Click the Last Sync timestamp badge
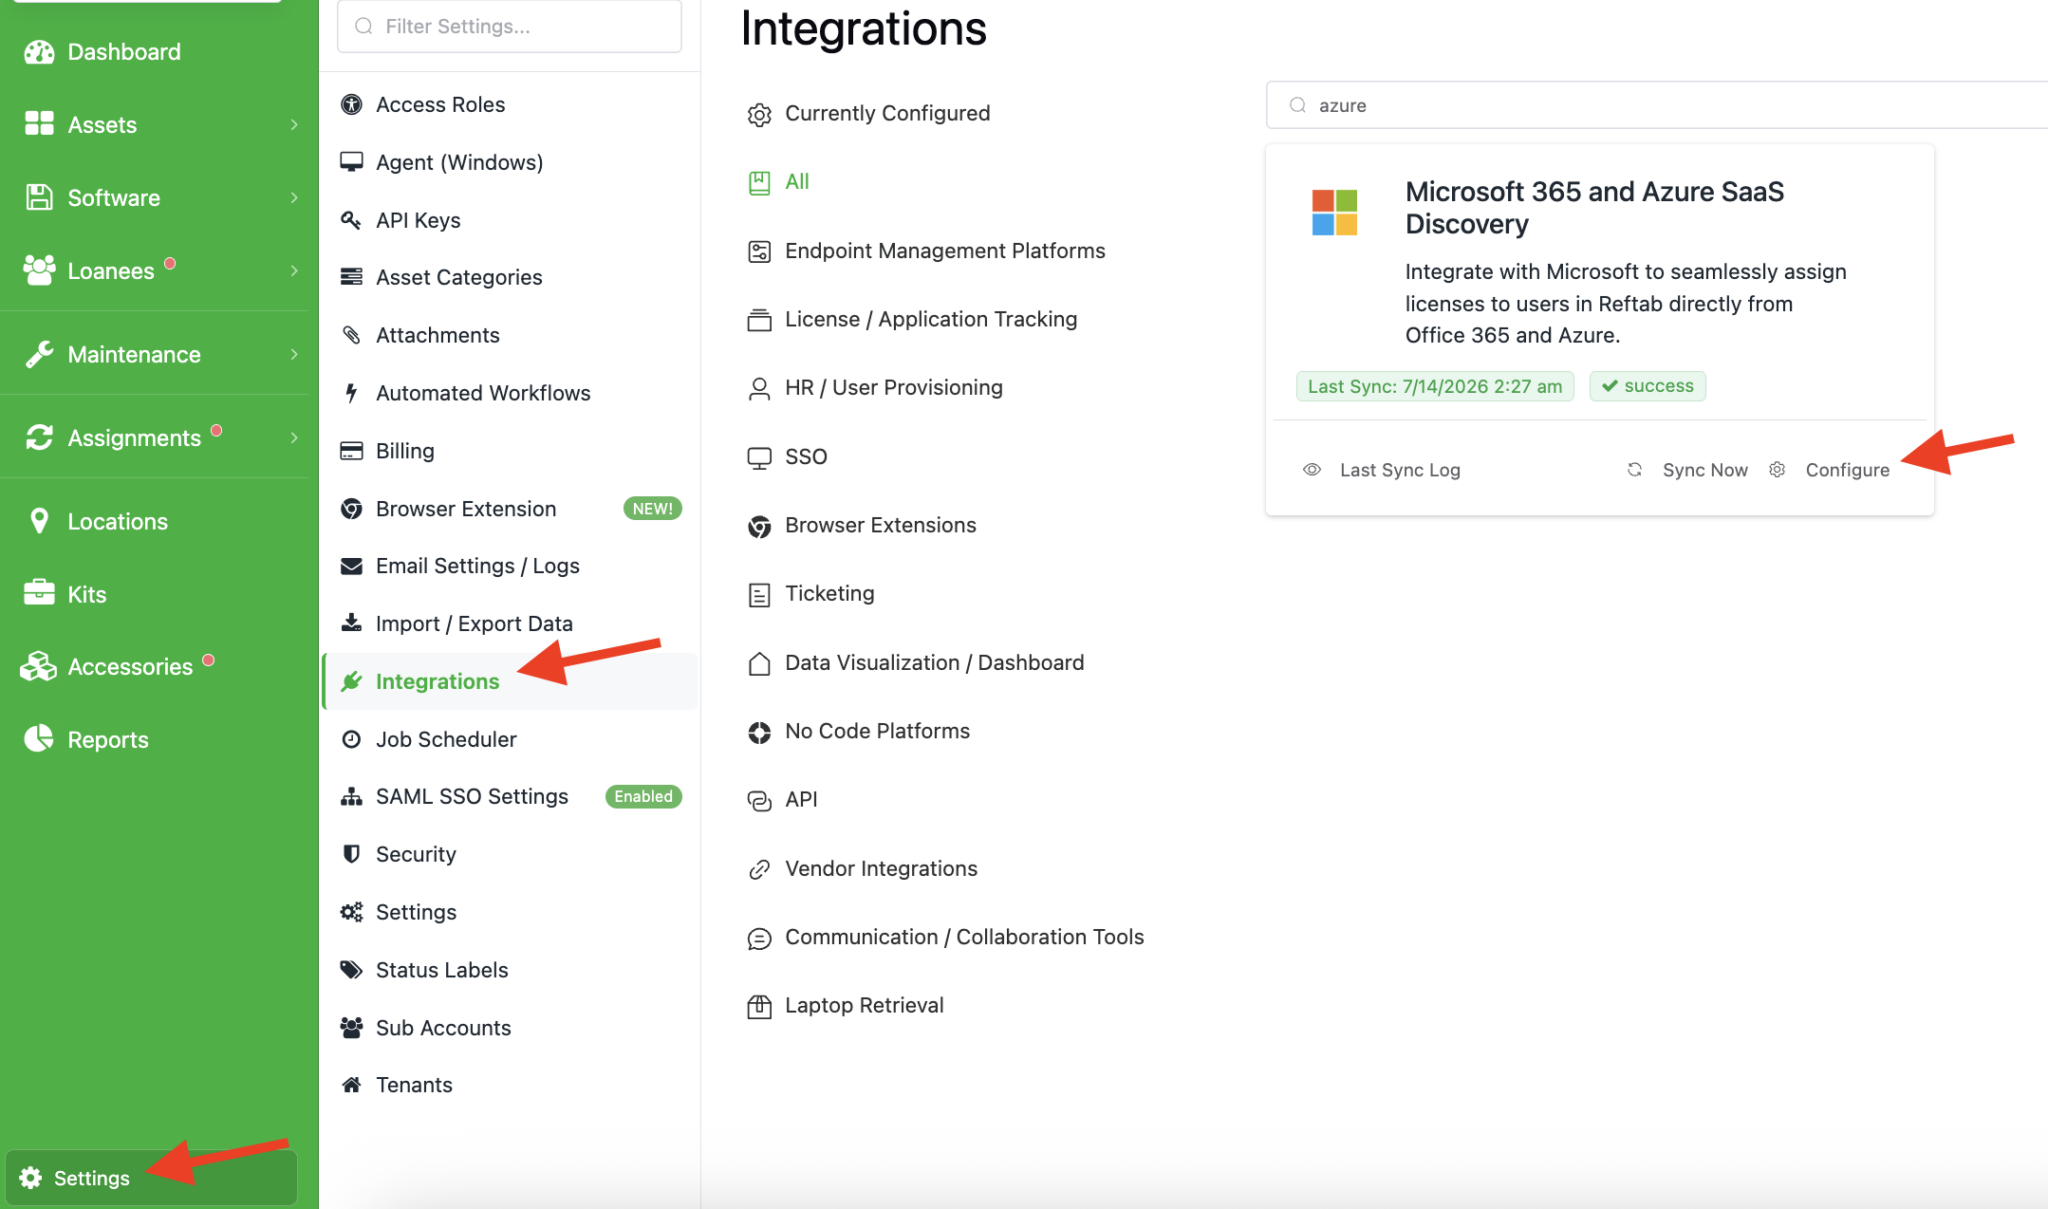The height and width of the screenshot is (1209, 2048). tap(1435, 386)
